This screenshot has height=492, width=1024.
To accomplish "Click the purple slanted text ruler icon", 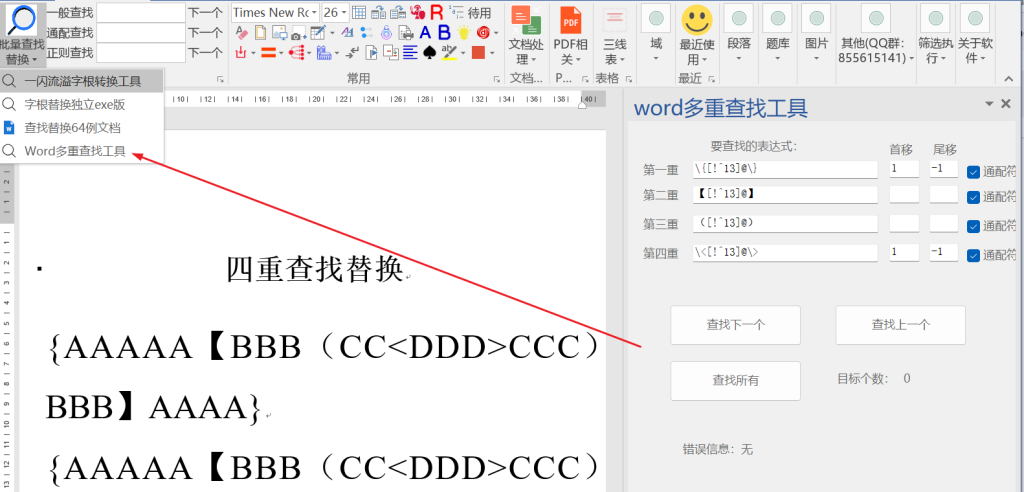I will click(x=347, y=32).
